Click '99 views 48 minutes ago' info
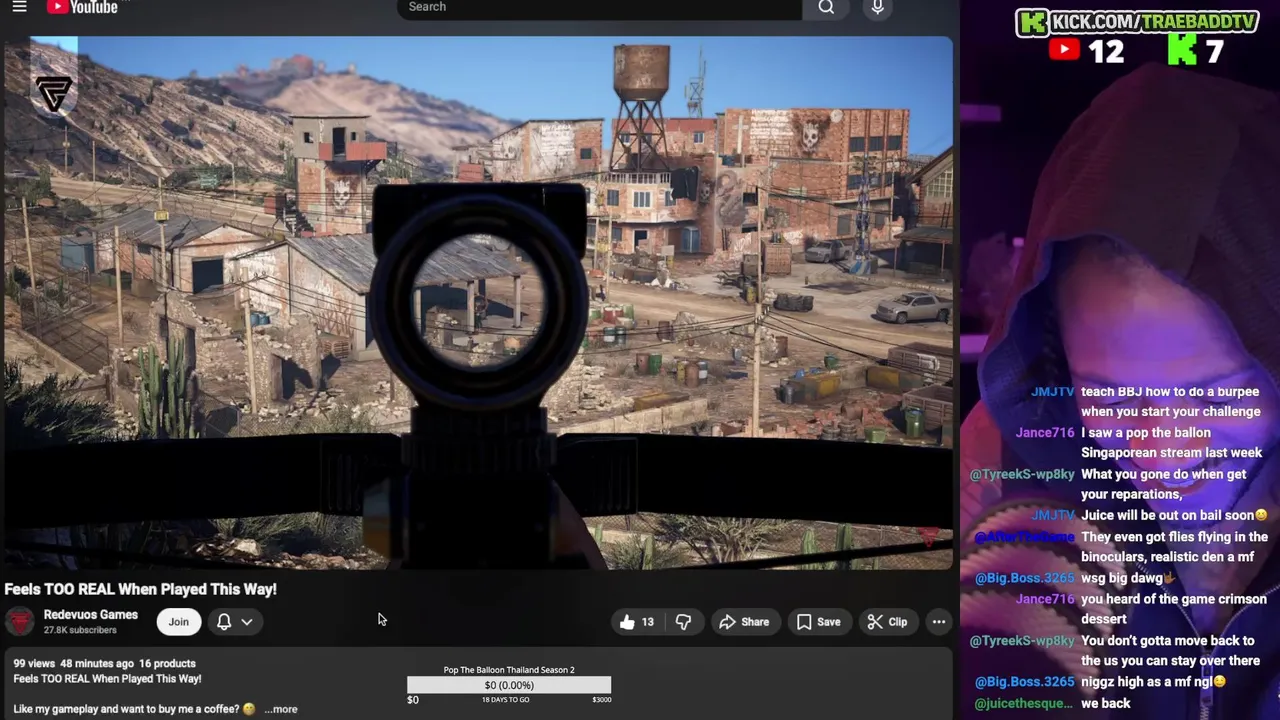Image resolution: width=1280 pixels, height=720 pixels. [73, 663]
